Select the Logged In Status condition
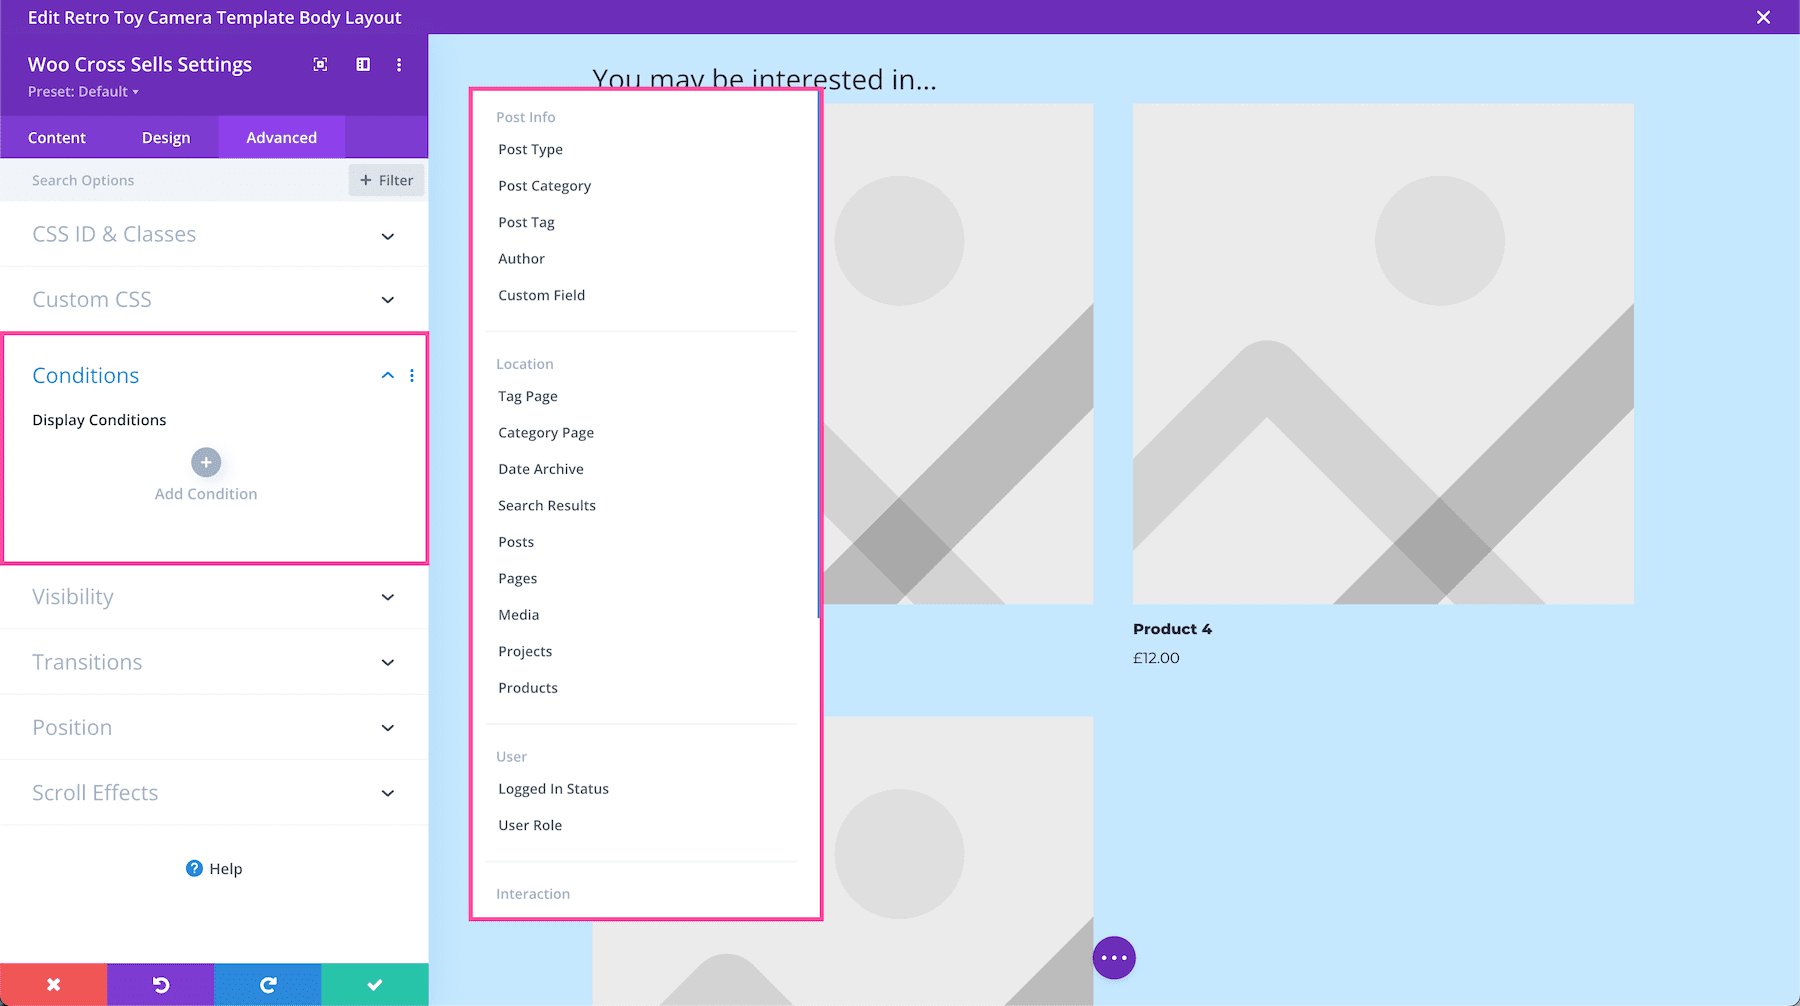 click(553, 788)
